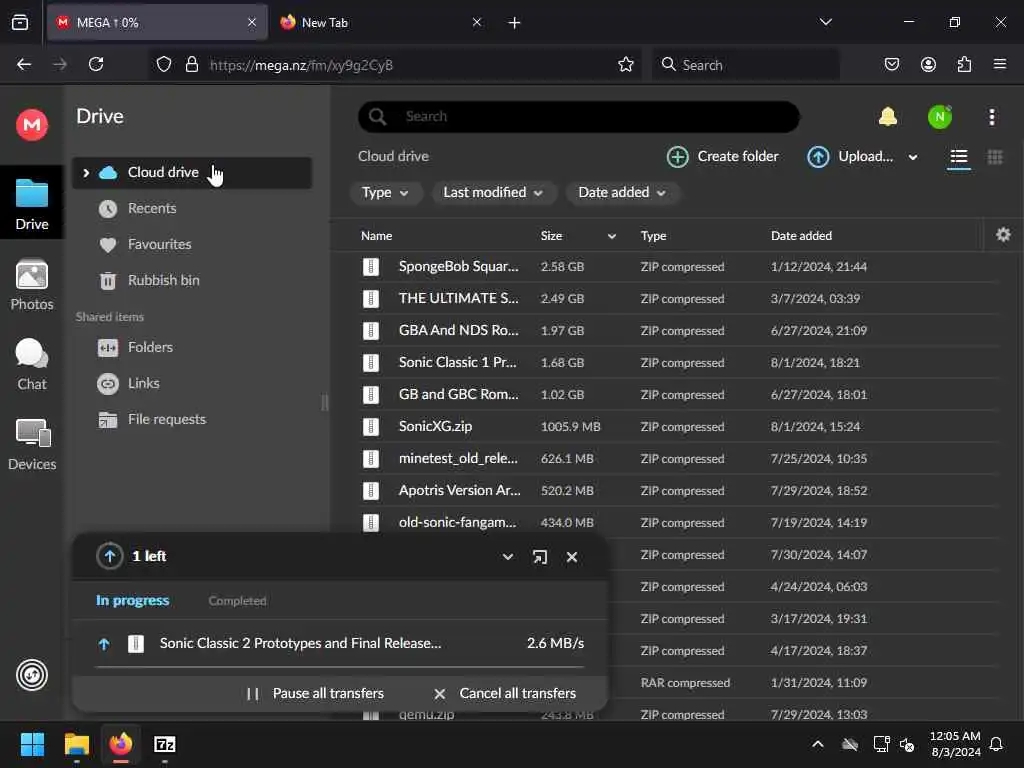Open the Firefox hamburger menu

point(1000,64)
